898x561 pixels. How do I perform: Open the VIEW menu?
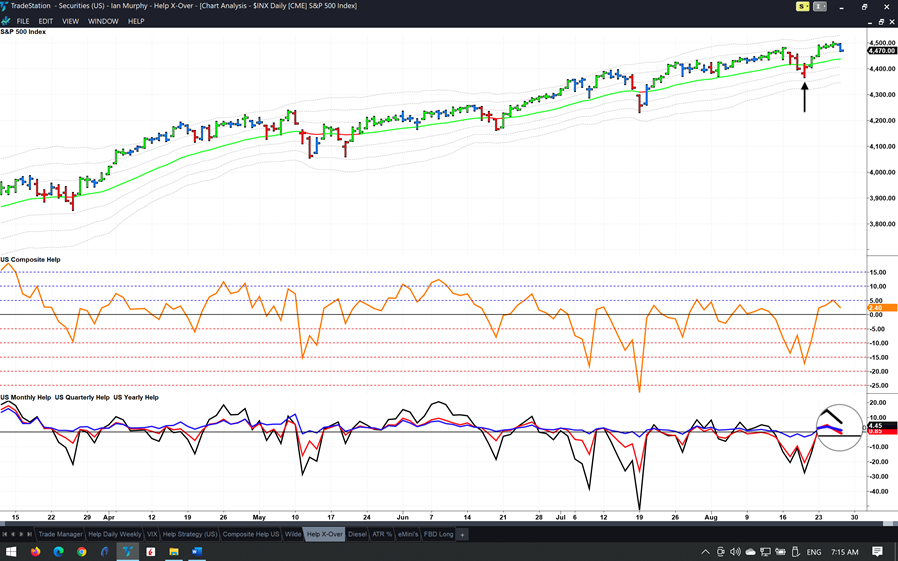tap(70, 21)
